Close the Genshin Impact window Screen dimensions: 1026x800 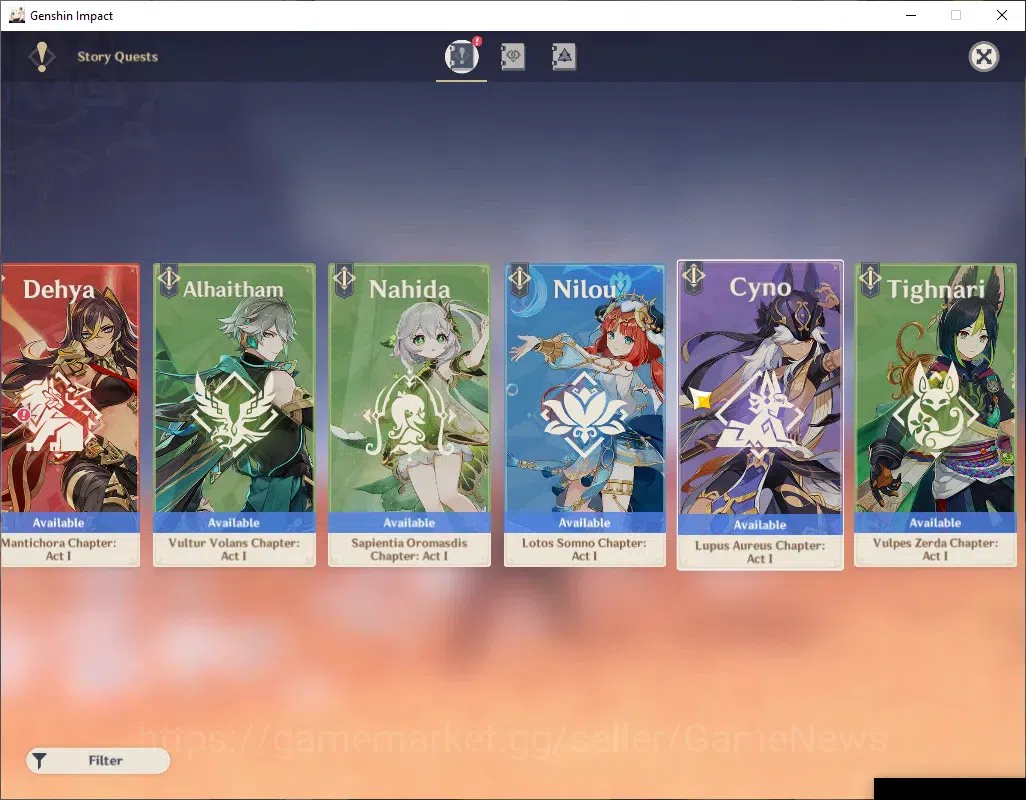point(1002,15)
